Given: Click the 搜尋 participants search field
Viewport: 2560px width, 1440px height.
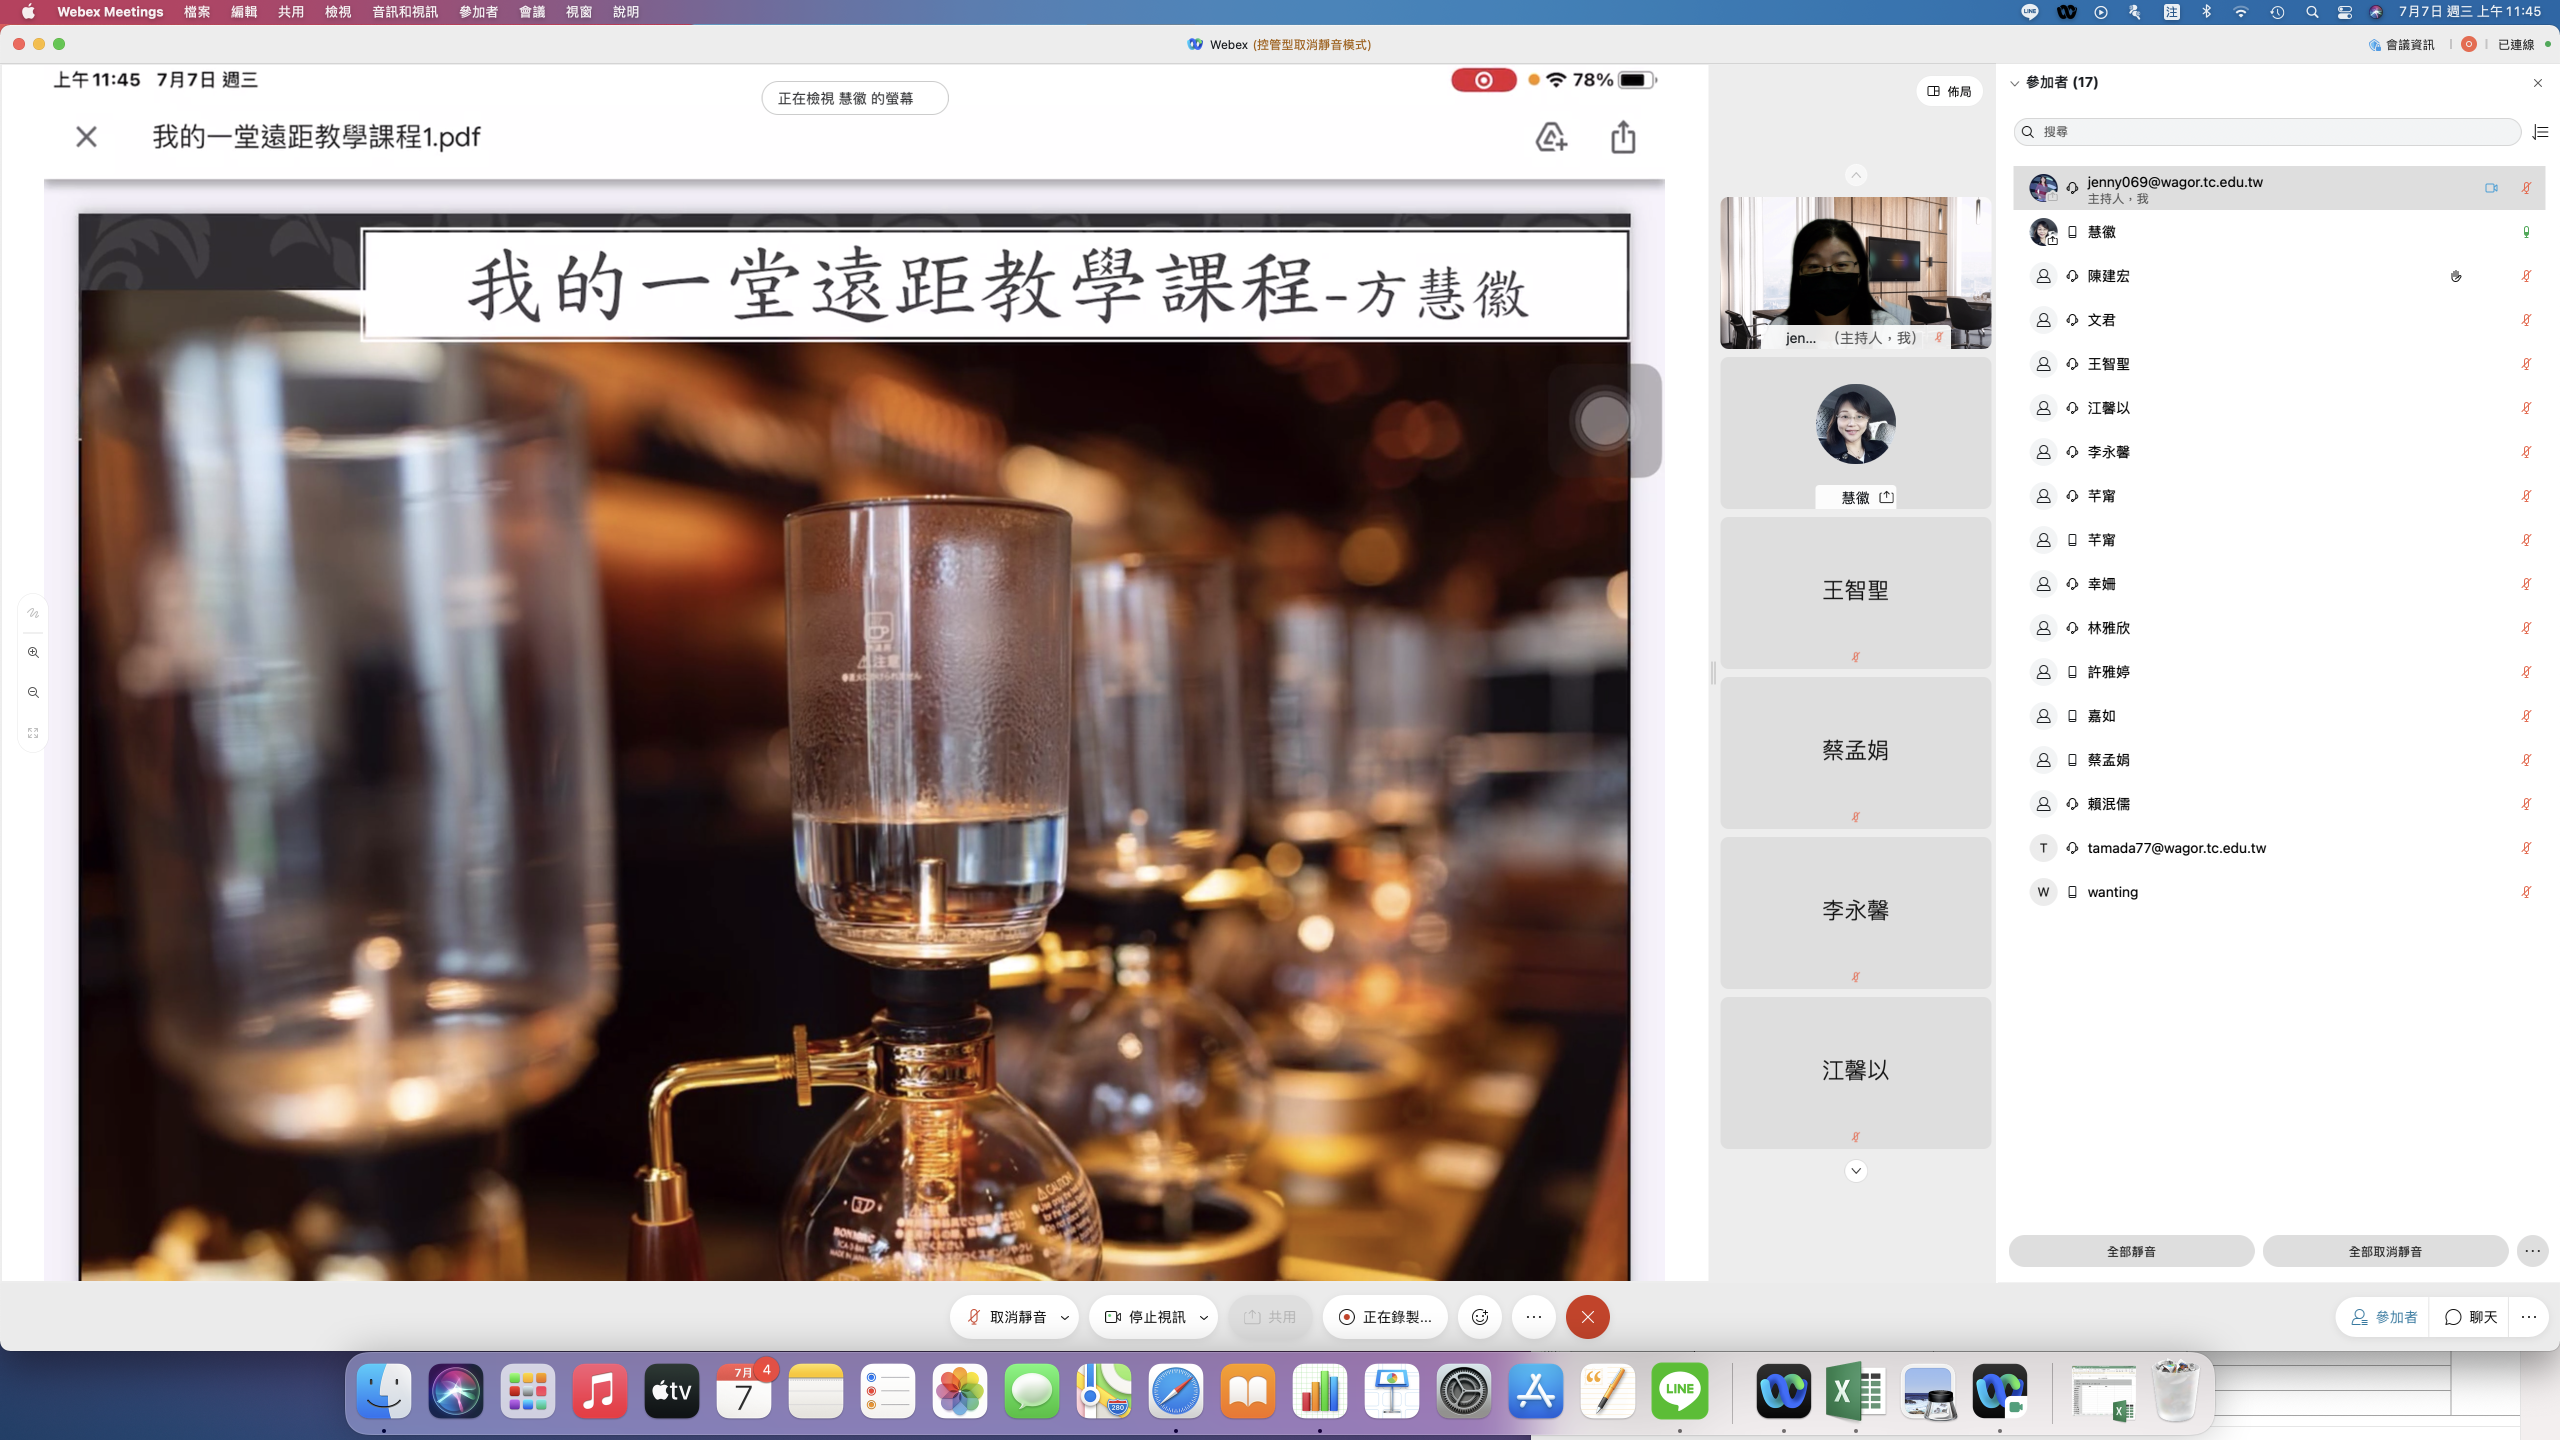Looking at the screenshot, I should click(x=2270, y=132).
